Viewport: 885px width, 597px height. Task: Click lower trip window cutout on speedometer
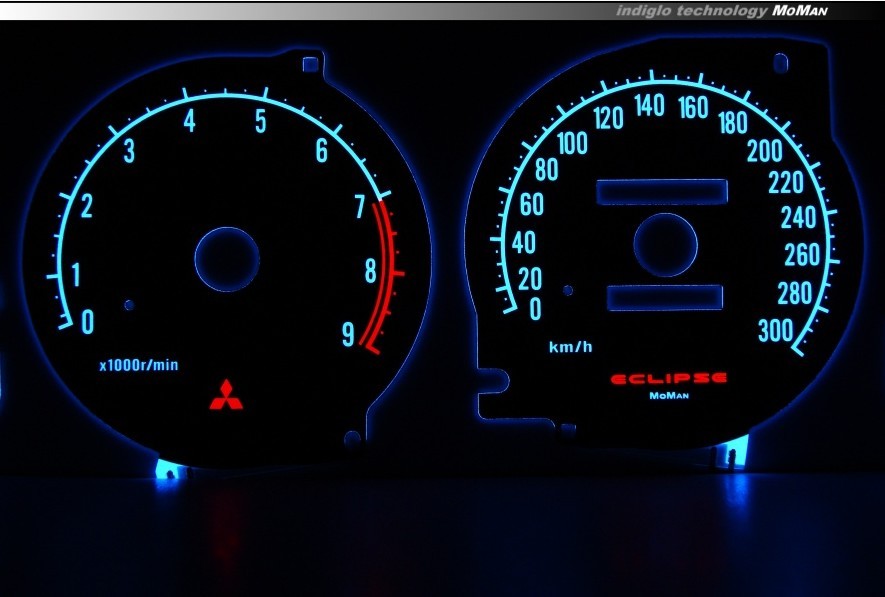pos(665,297)
